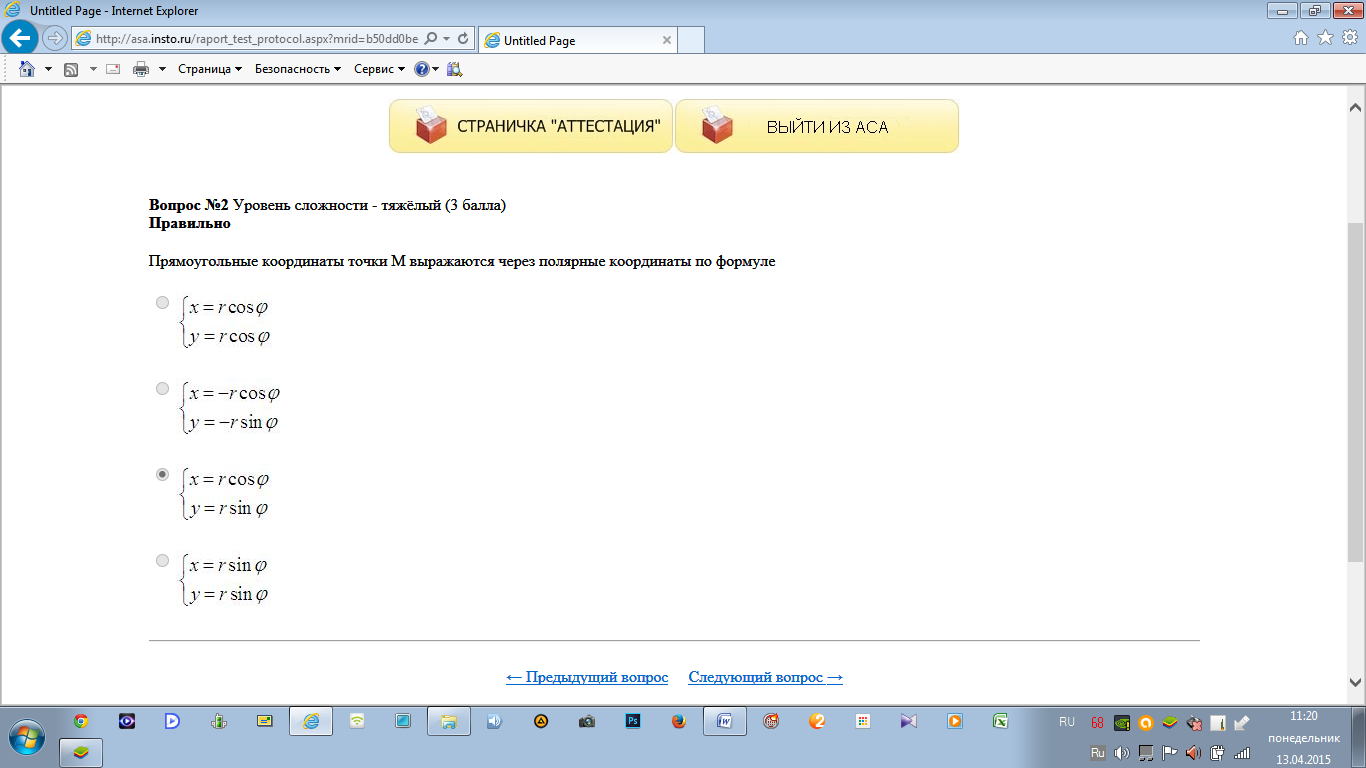This screenshot has width=1366, height=768.
Task: Select answer x = r cos φ, y = r sin φ
Action: click(x=163, y=475)
